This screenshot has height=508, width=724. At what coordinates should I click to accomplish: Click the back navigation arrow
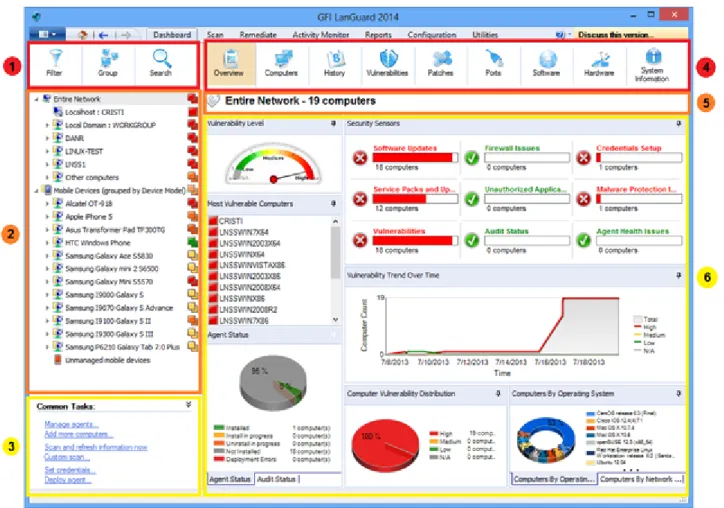point(103,35)
